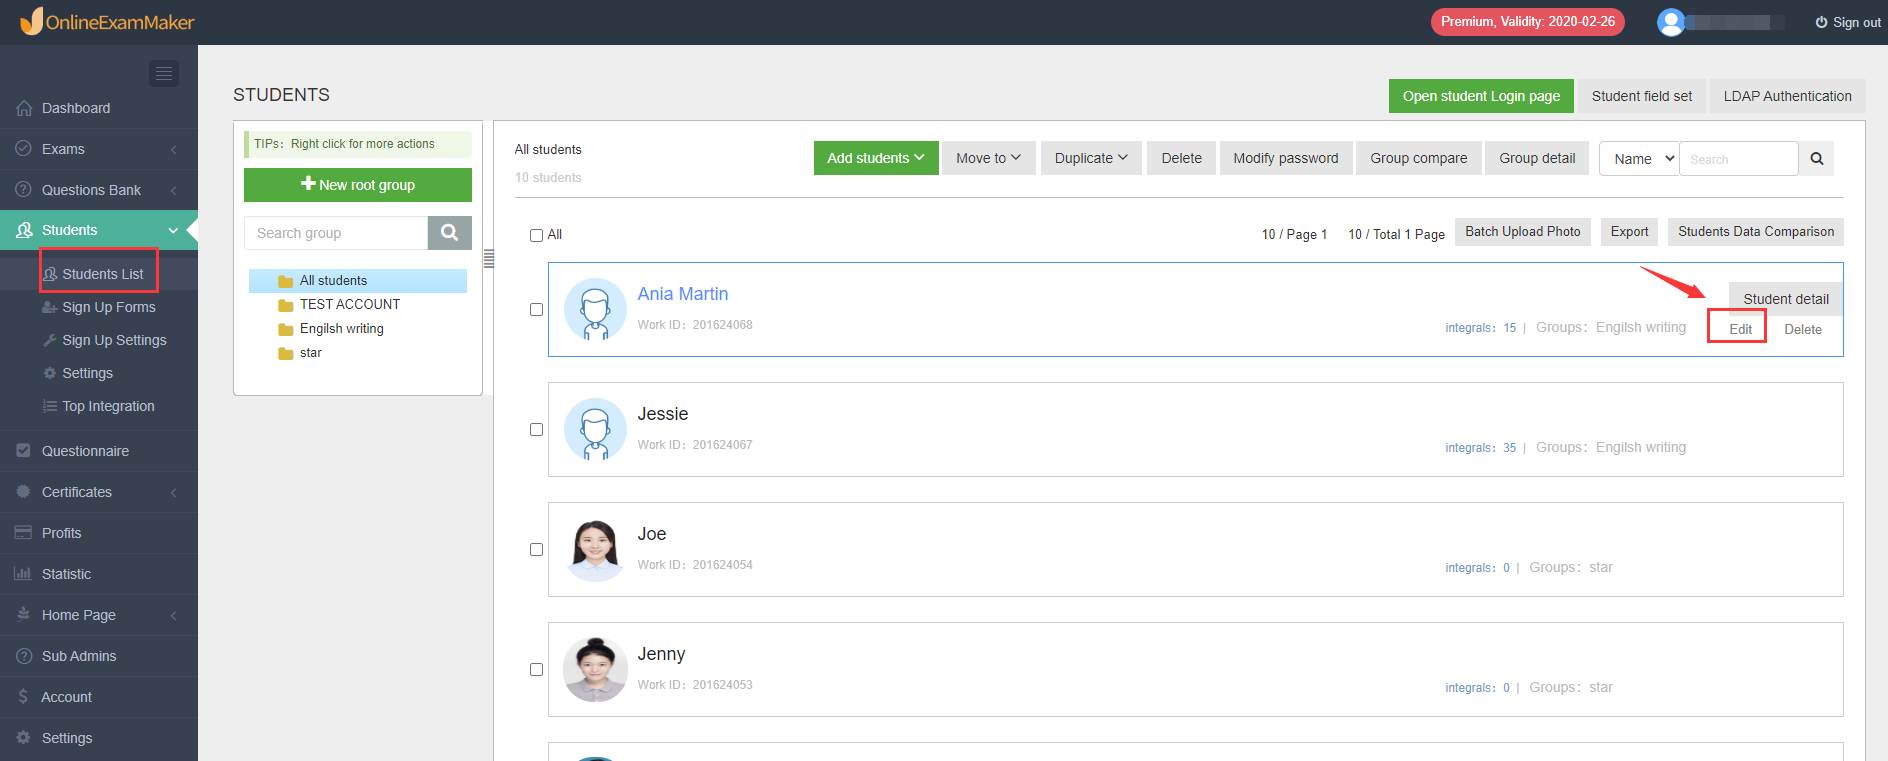
Task: Click the student search magnifier button
Action: point(1817,159)
